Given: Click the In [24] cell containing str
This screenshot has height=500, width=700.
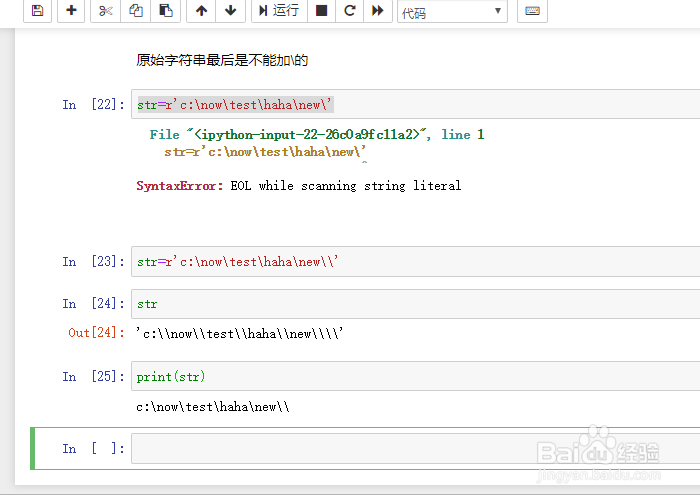Looking at the screenshot, I should 415,304.
